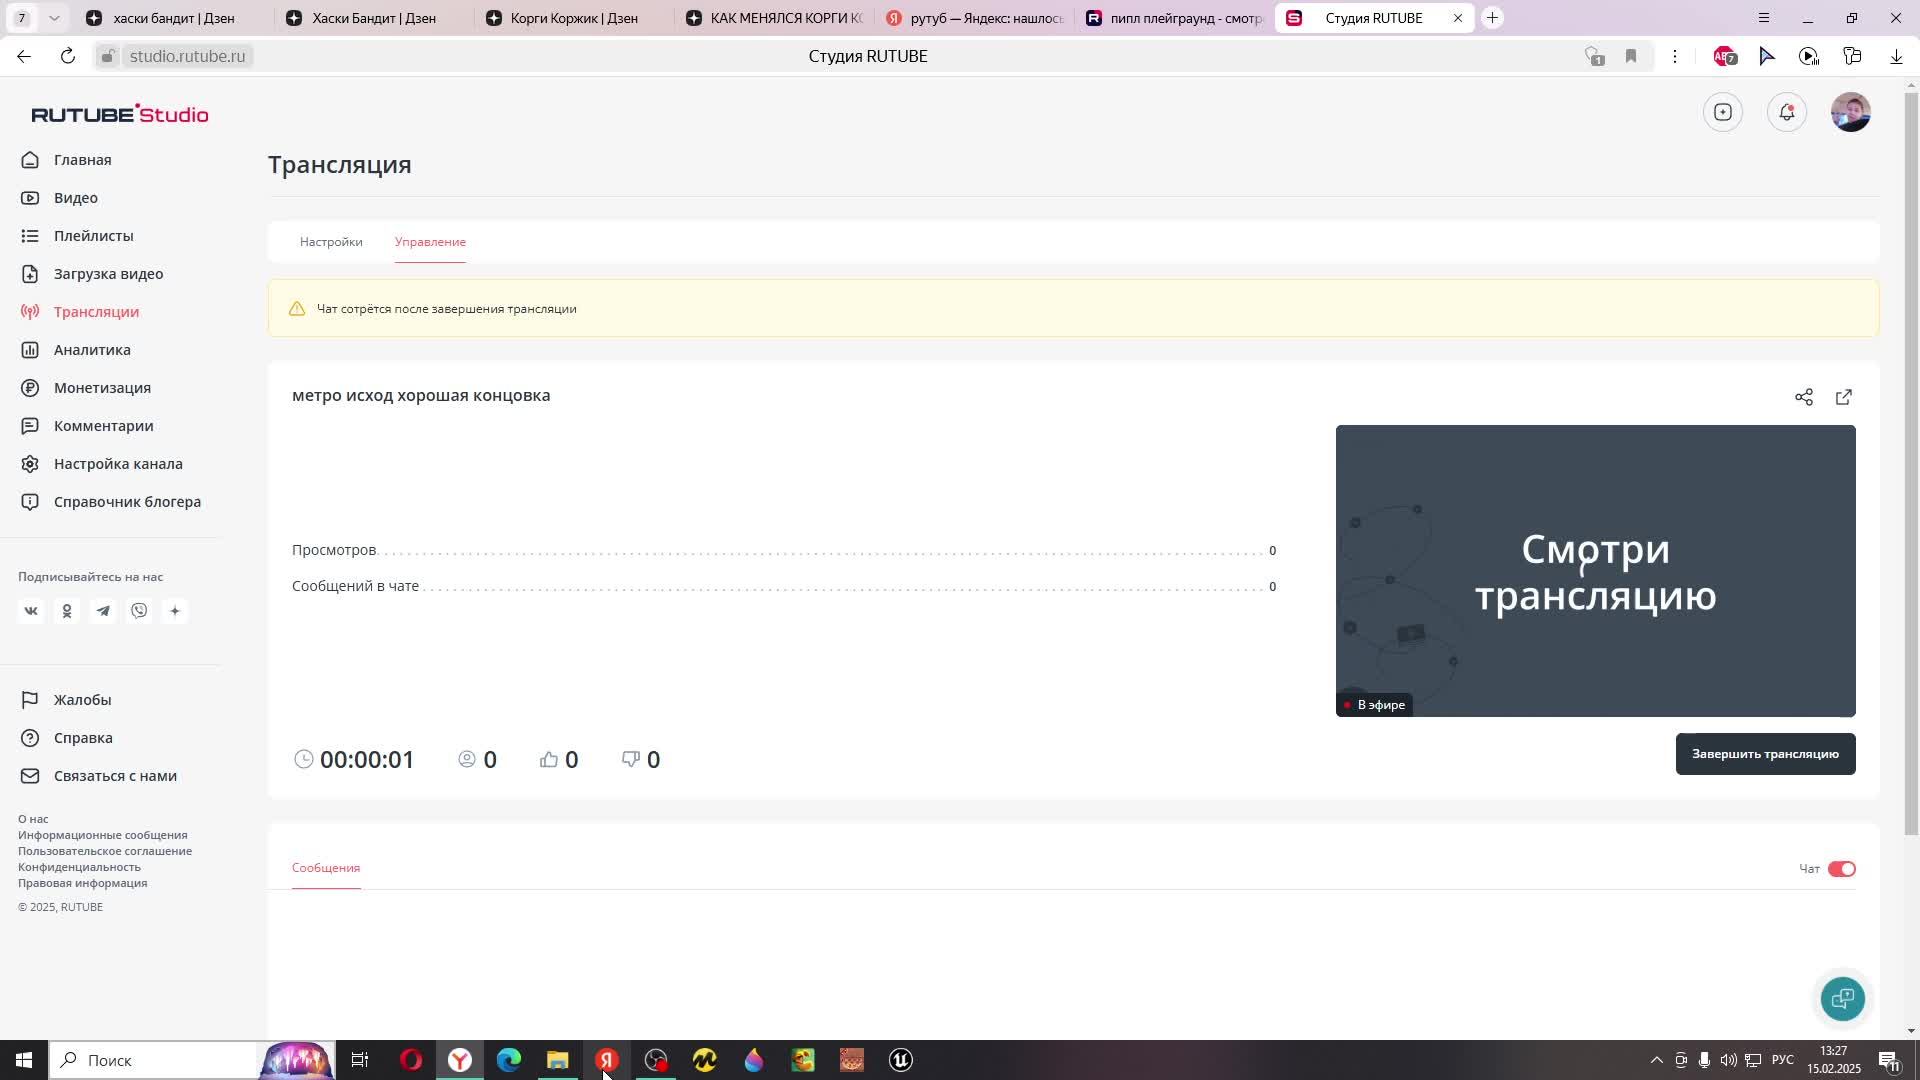Open notifications bell
This screenshot has width=1920, height=1080.
pos(1787,112)
